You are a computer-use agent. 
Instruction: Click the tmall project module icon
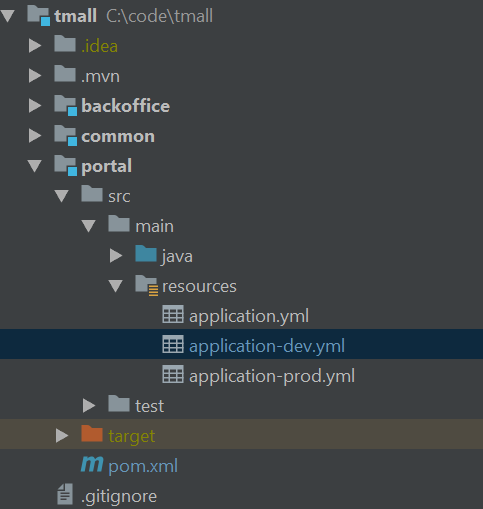click(39, 15)
